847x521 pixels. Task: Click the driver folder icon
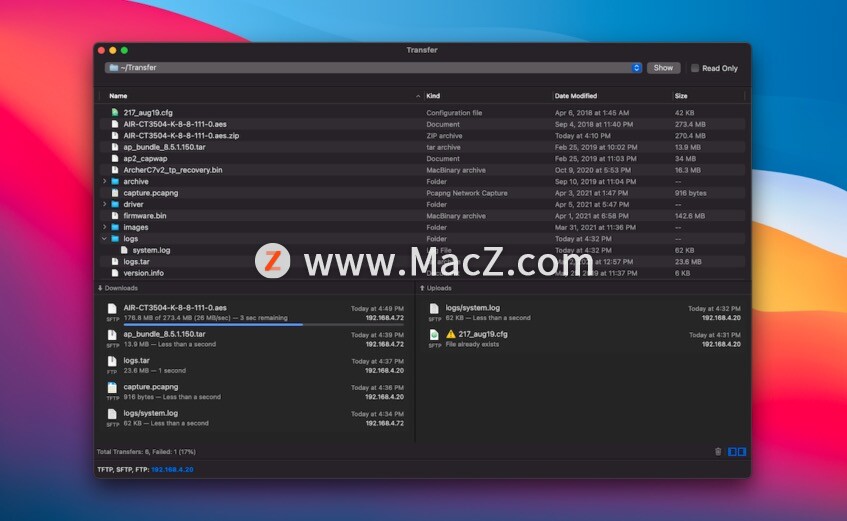[x=115, y=204]
